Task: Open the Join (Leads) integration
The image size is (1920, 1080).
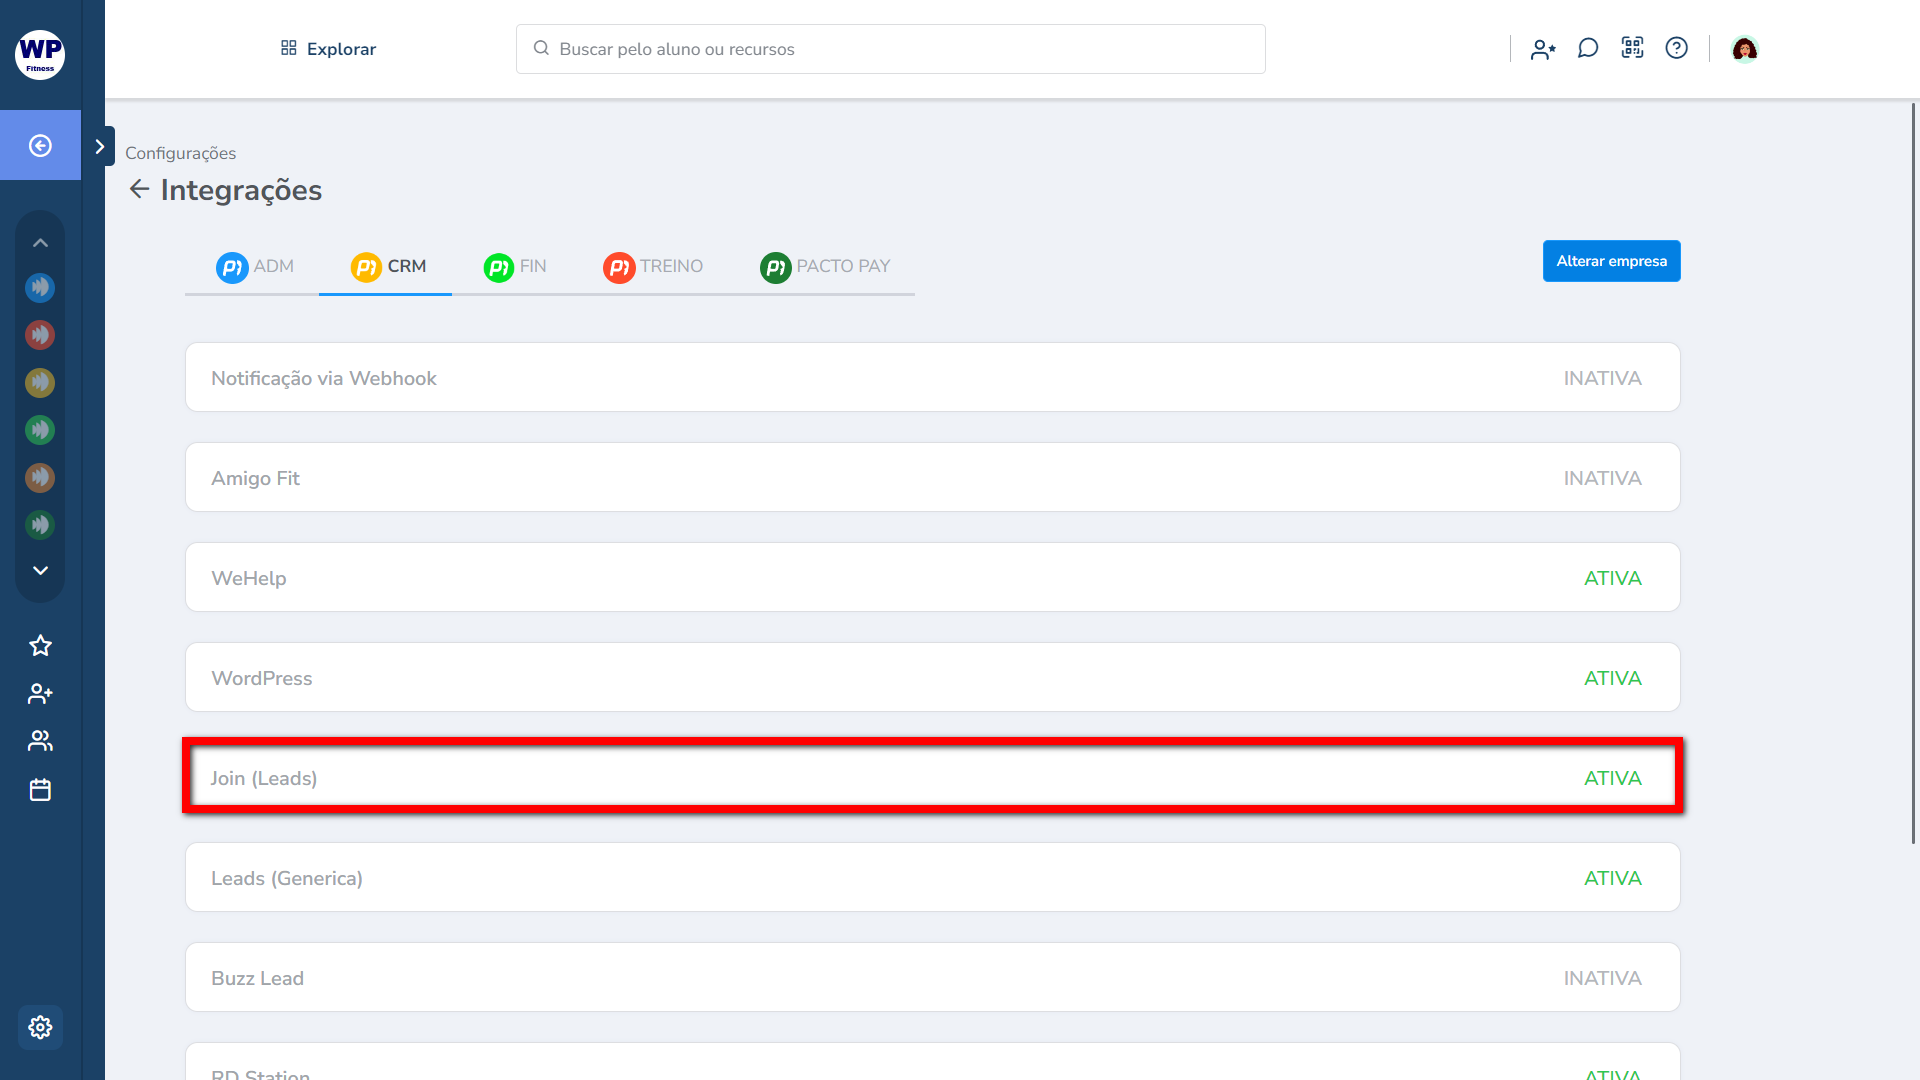Action: point(932,777)
